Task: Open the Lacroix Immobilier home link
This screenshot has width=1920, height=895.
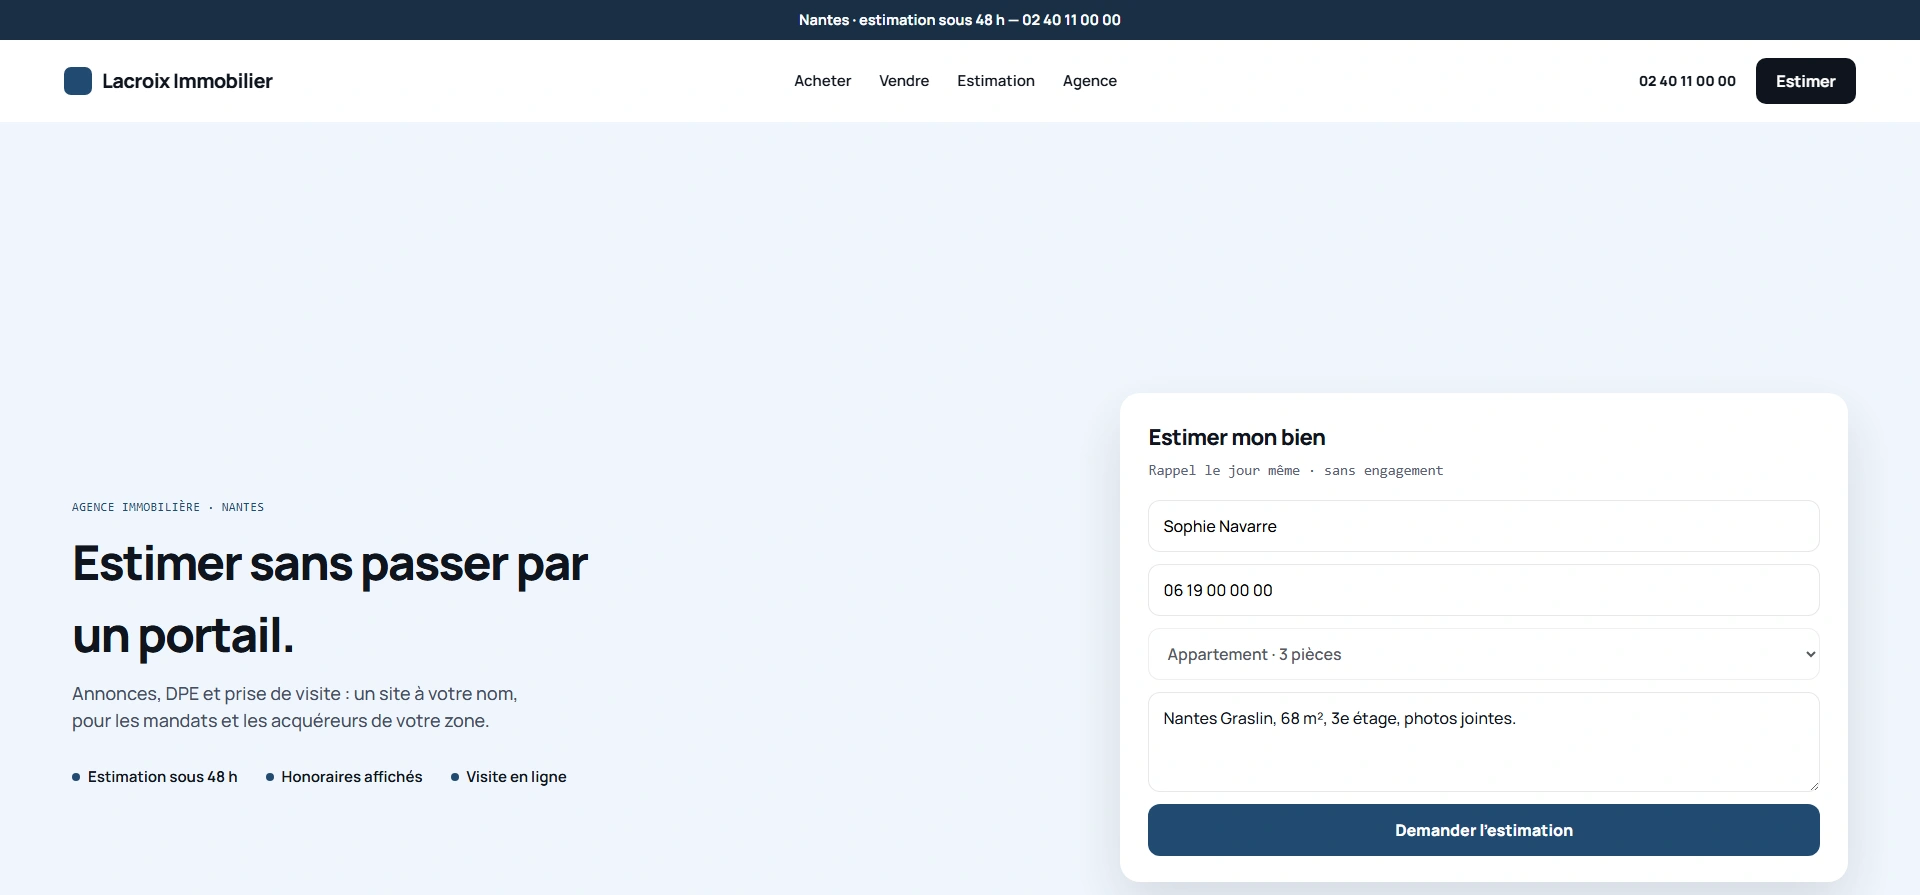Action: click(x=168, y=81)
